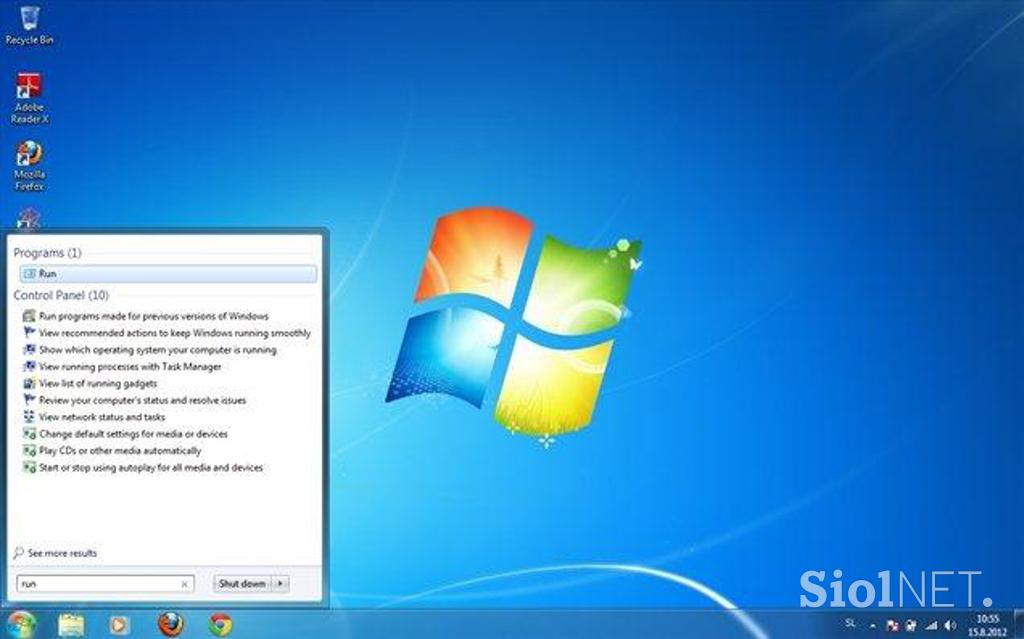The image size is (1024, 639).
Task: Open View network status and tasks
Action: coord(102,417)
